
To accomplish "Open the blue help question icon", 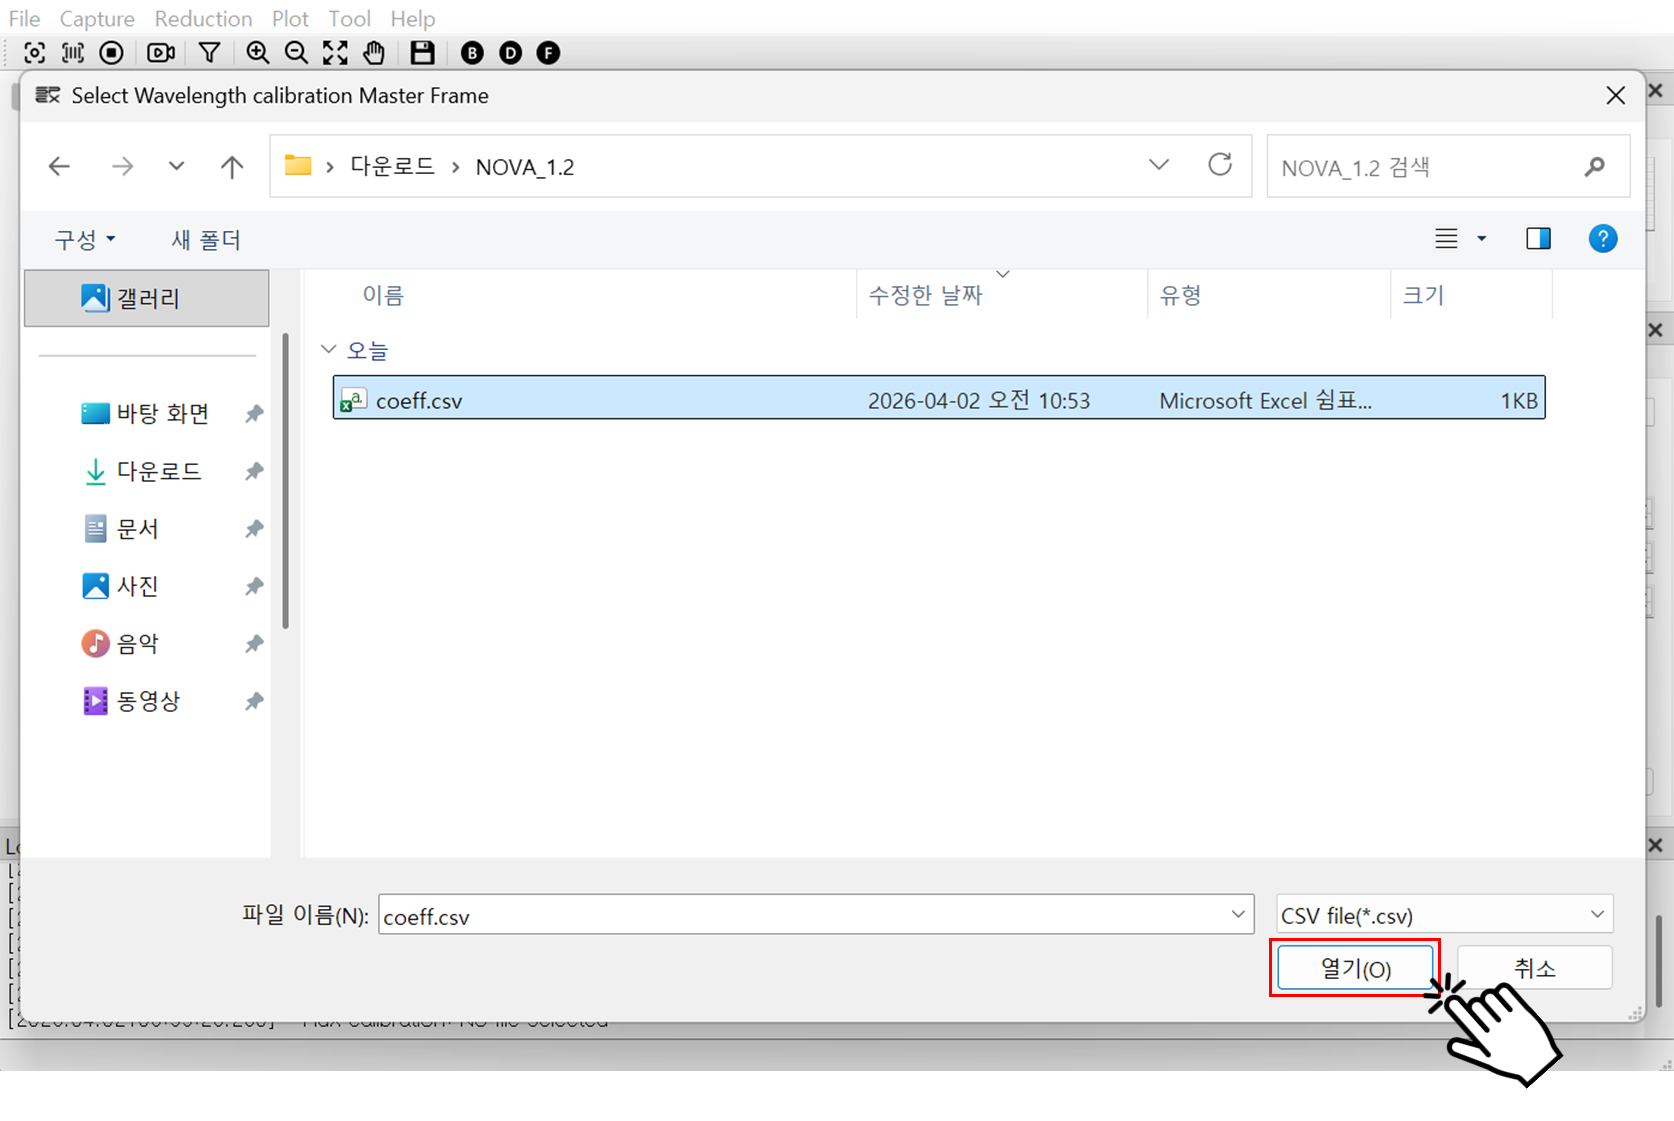I will pyautogui.click(x=1603, y=239).
